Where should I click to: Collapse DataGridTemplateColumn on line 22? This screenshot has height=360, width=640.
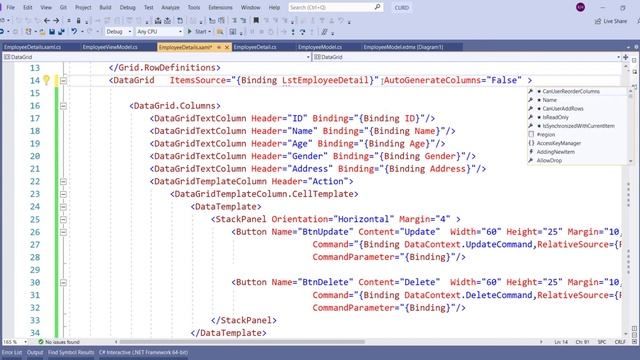click(63, 182)
